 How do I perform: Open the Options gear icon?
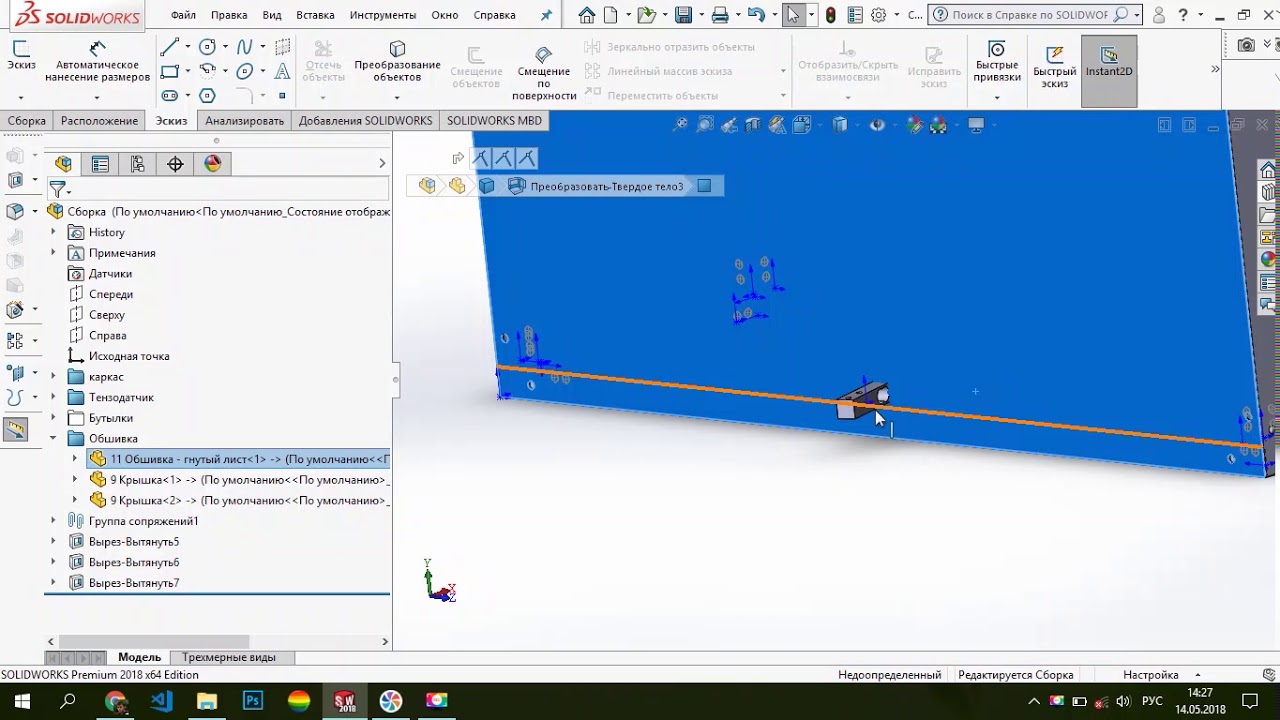[x=879, y=15]
